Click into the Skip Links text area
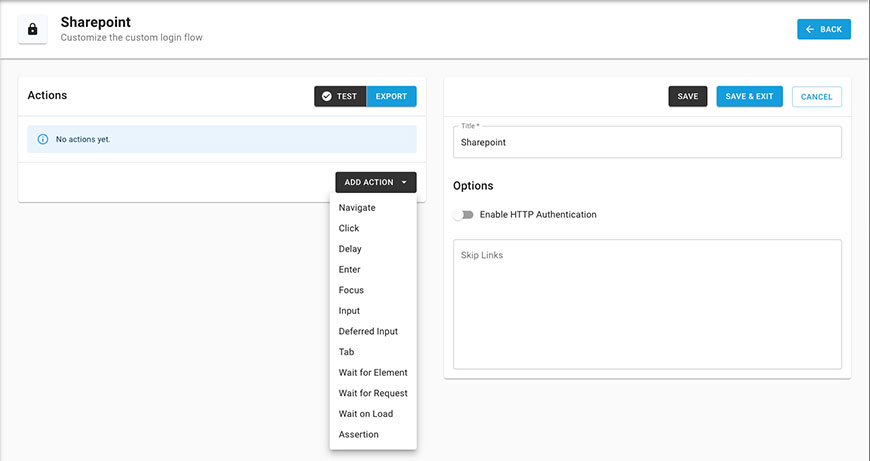Screen dimensions: 870x461 click(x=647, y=304)
